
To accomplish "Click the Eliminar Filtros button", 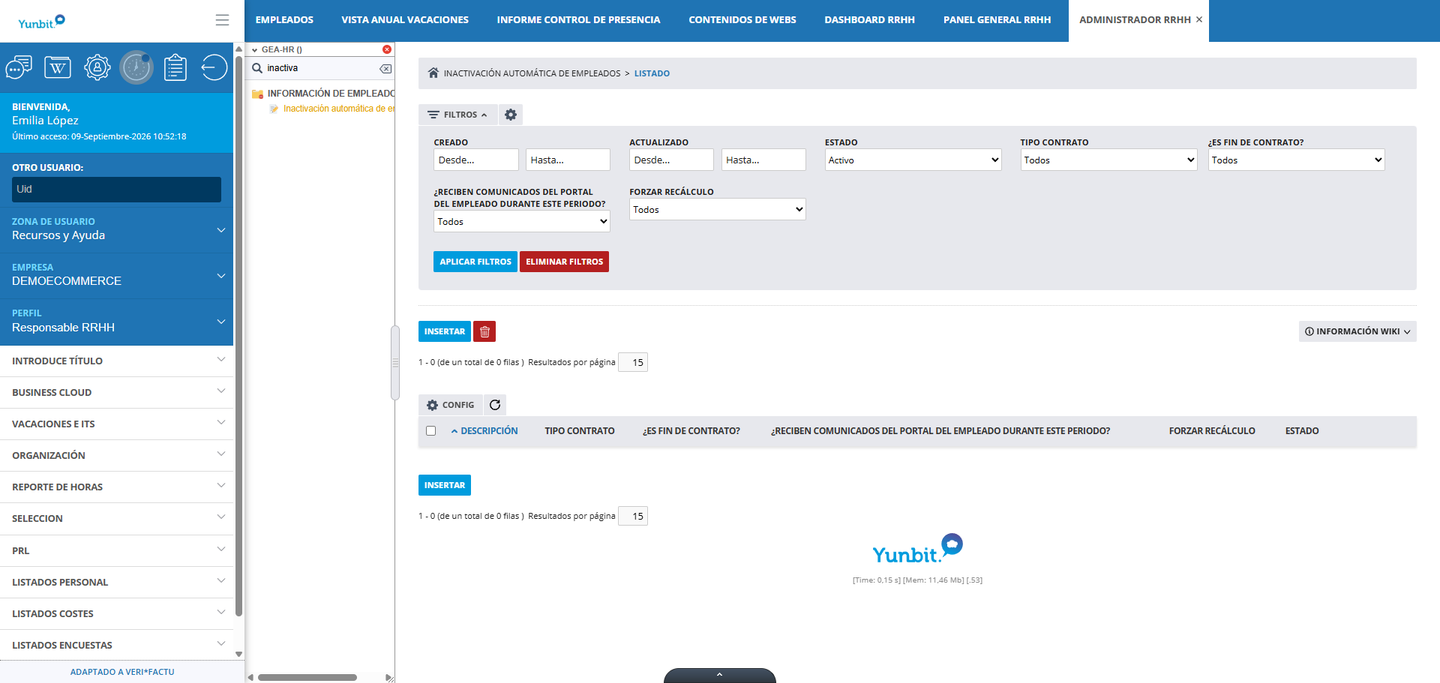I will (x=564, y=261).
